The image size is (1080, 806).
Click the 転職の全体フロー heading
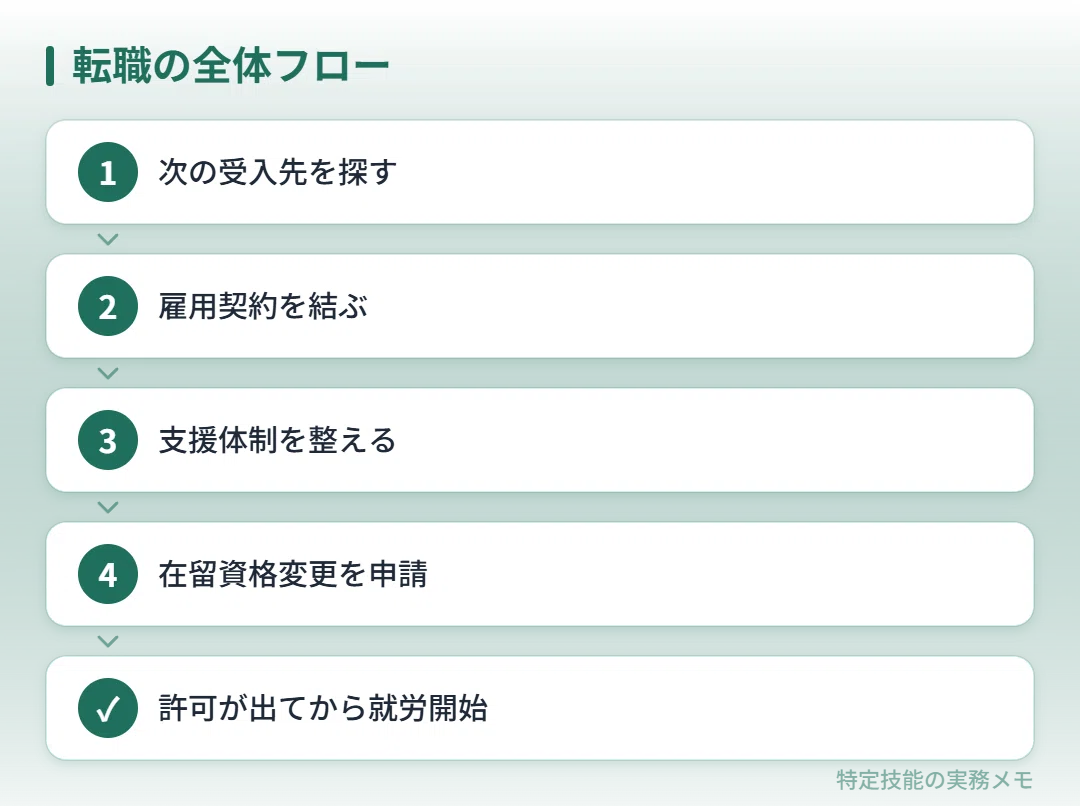click(231, 66)
